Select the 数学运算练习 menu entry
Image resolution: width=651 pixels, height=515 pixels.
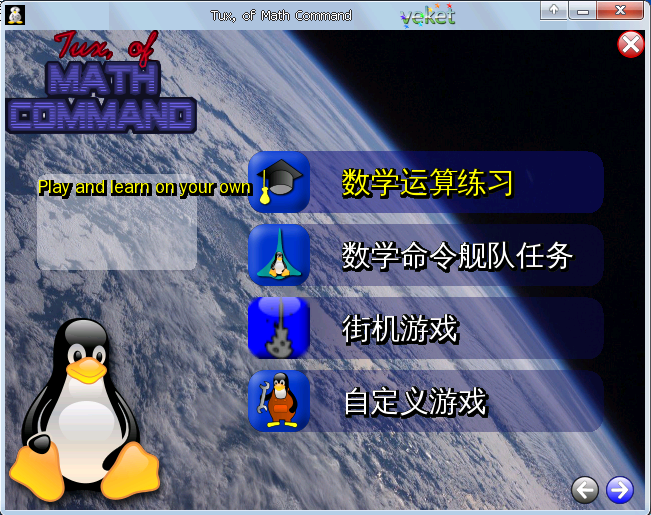[x=428, y=182]
